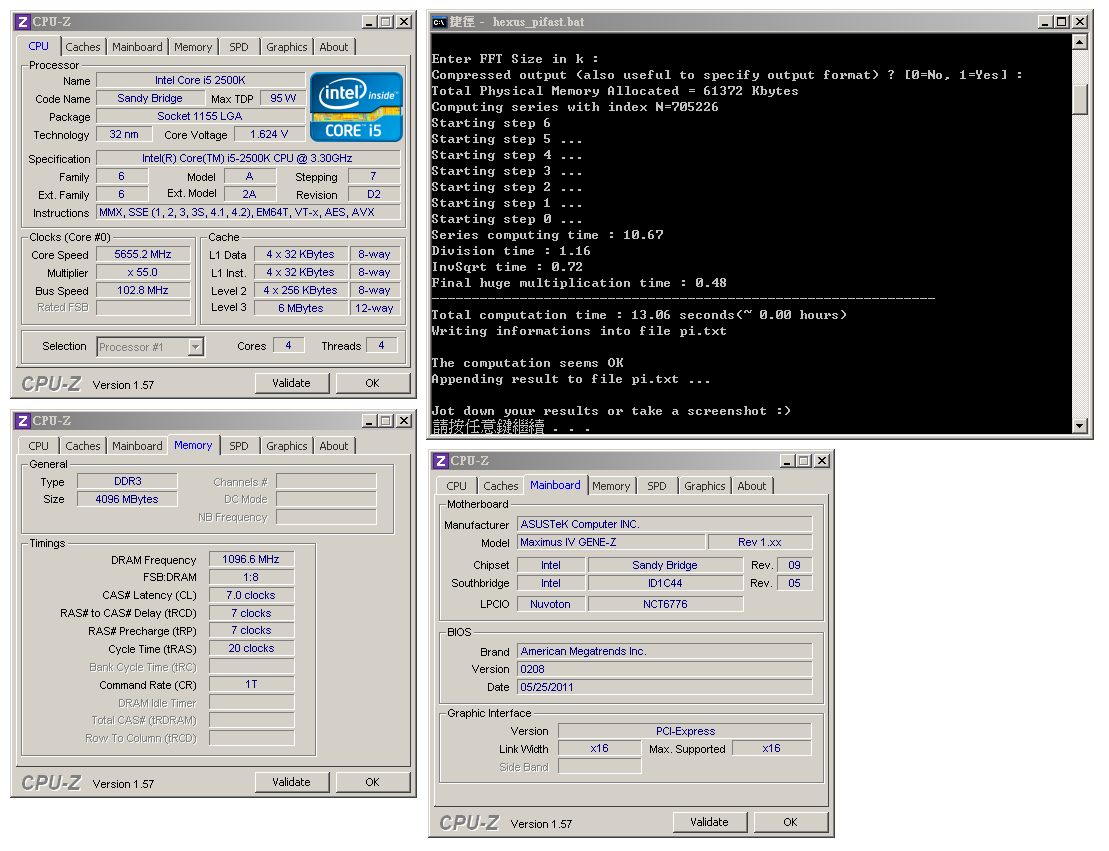Viewport: 1109px width, 851px height.
Task: Click Validate in the CPU tab window
Action: tap(291, 383)
